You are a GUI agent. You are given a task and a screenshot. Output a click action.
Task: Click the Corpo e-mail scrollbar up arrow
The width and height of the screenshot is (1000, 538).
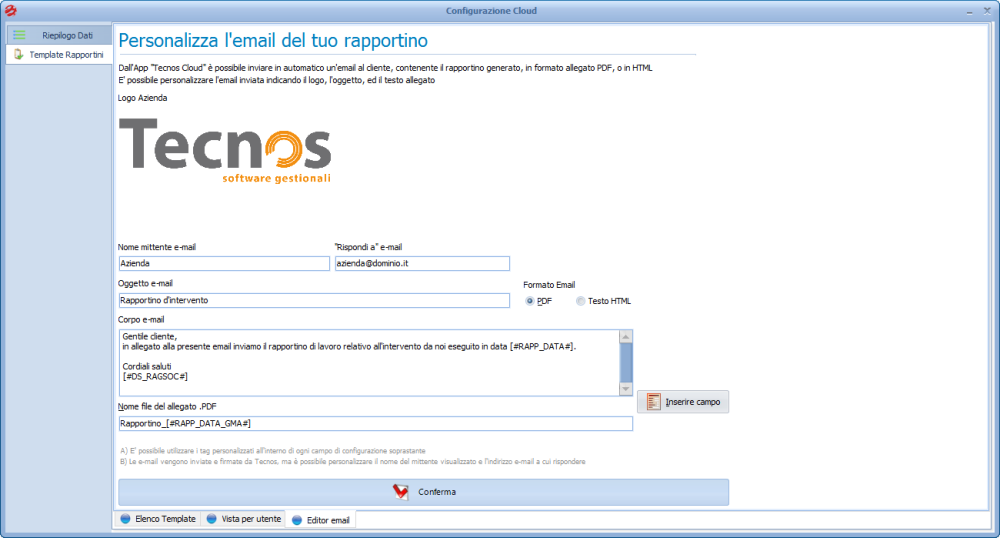click(626, 337)
